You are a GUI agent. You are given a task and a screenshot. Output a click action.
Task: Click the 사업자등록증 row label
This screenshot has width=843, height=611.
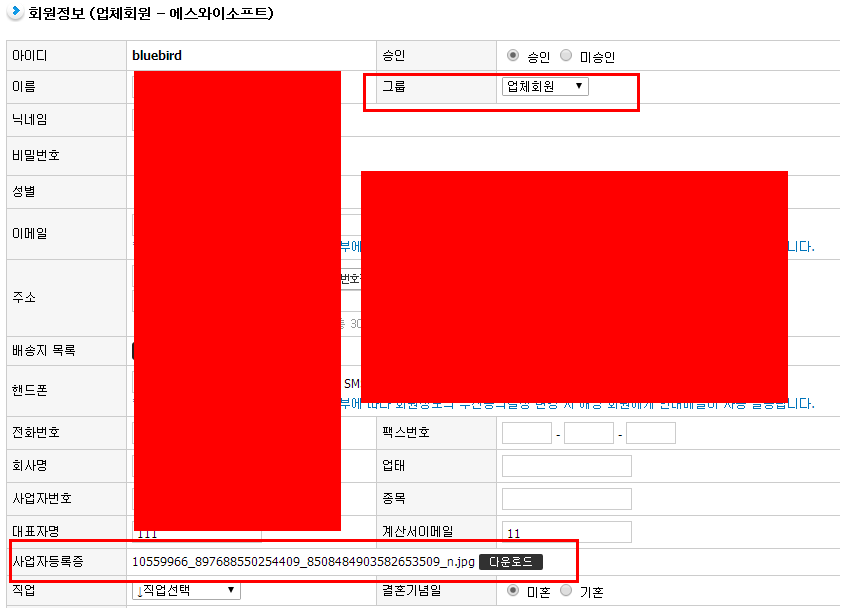(48, 562)
